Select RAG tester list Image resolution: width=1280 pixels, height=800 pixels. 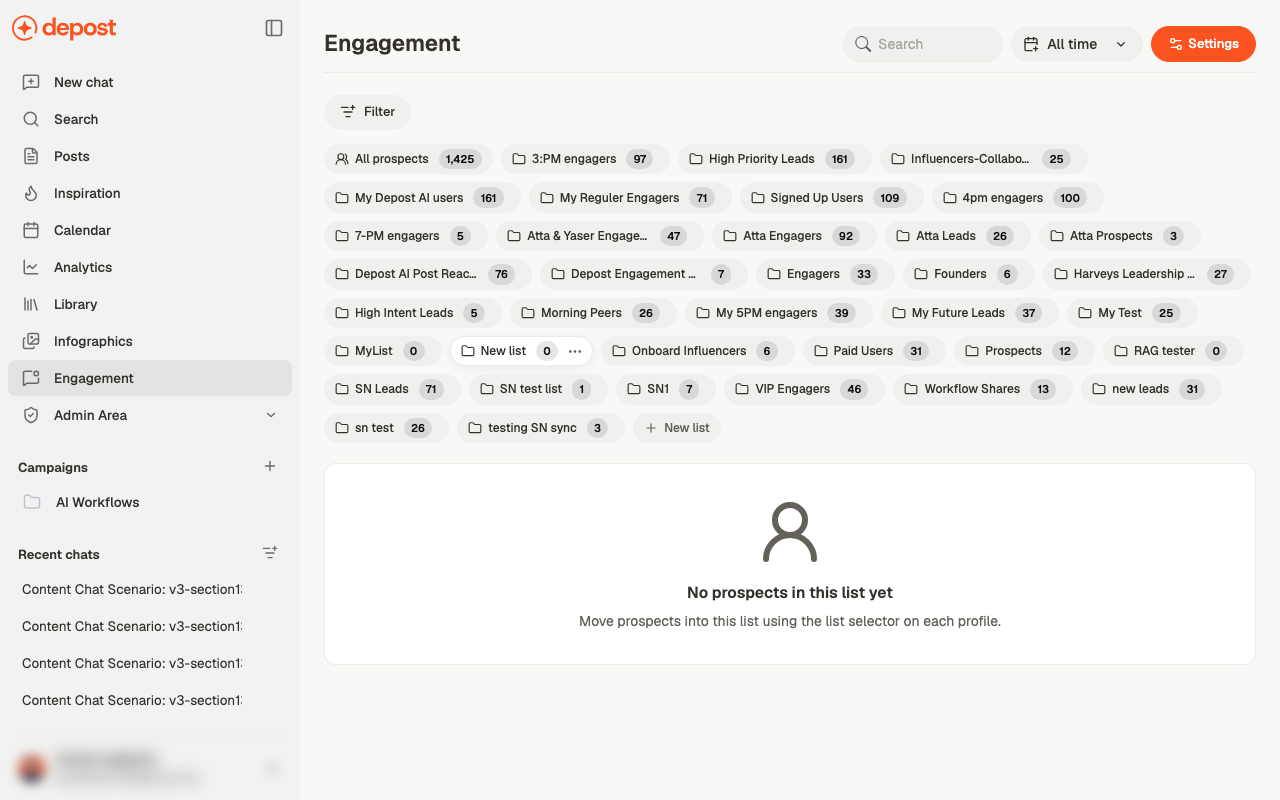coord(1173,351)
